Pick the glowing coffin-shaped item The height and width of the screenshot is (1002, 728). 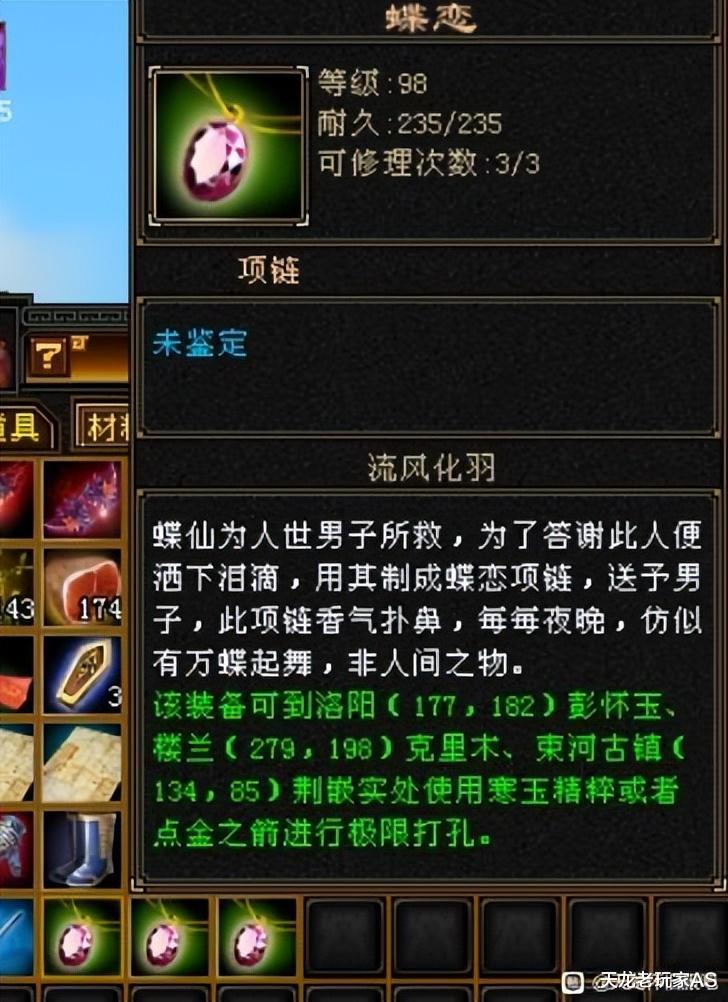[x=82, y=674]
